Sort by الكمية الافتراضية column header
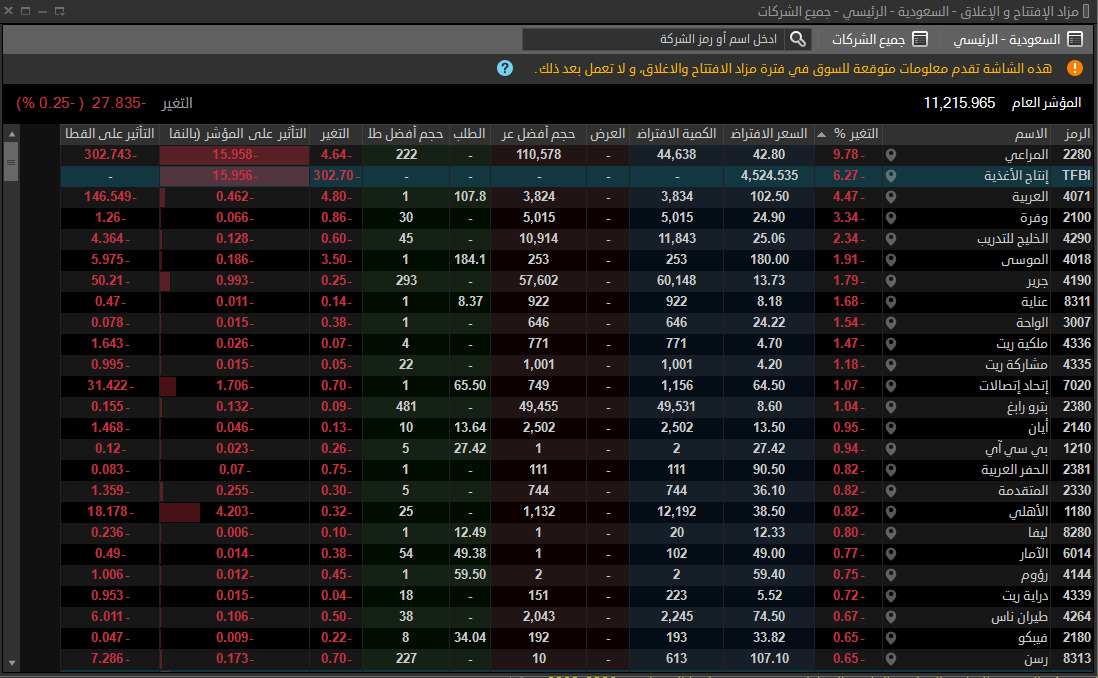The width and height of the screenshot is (1098, 678). [x=676, y=134]
